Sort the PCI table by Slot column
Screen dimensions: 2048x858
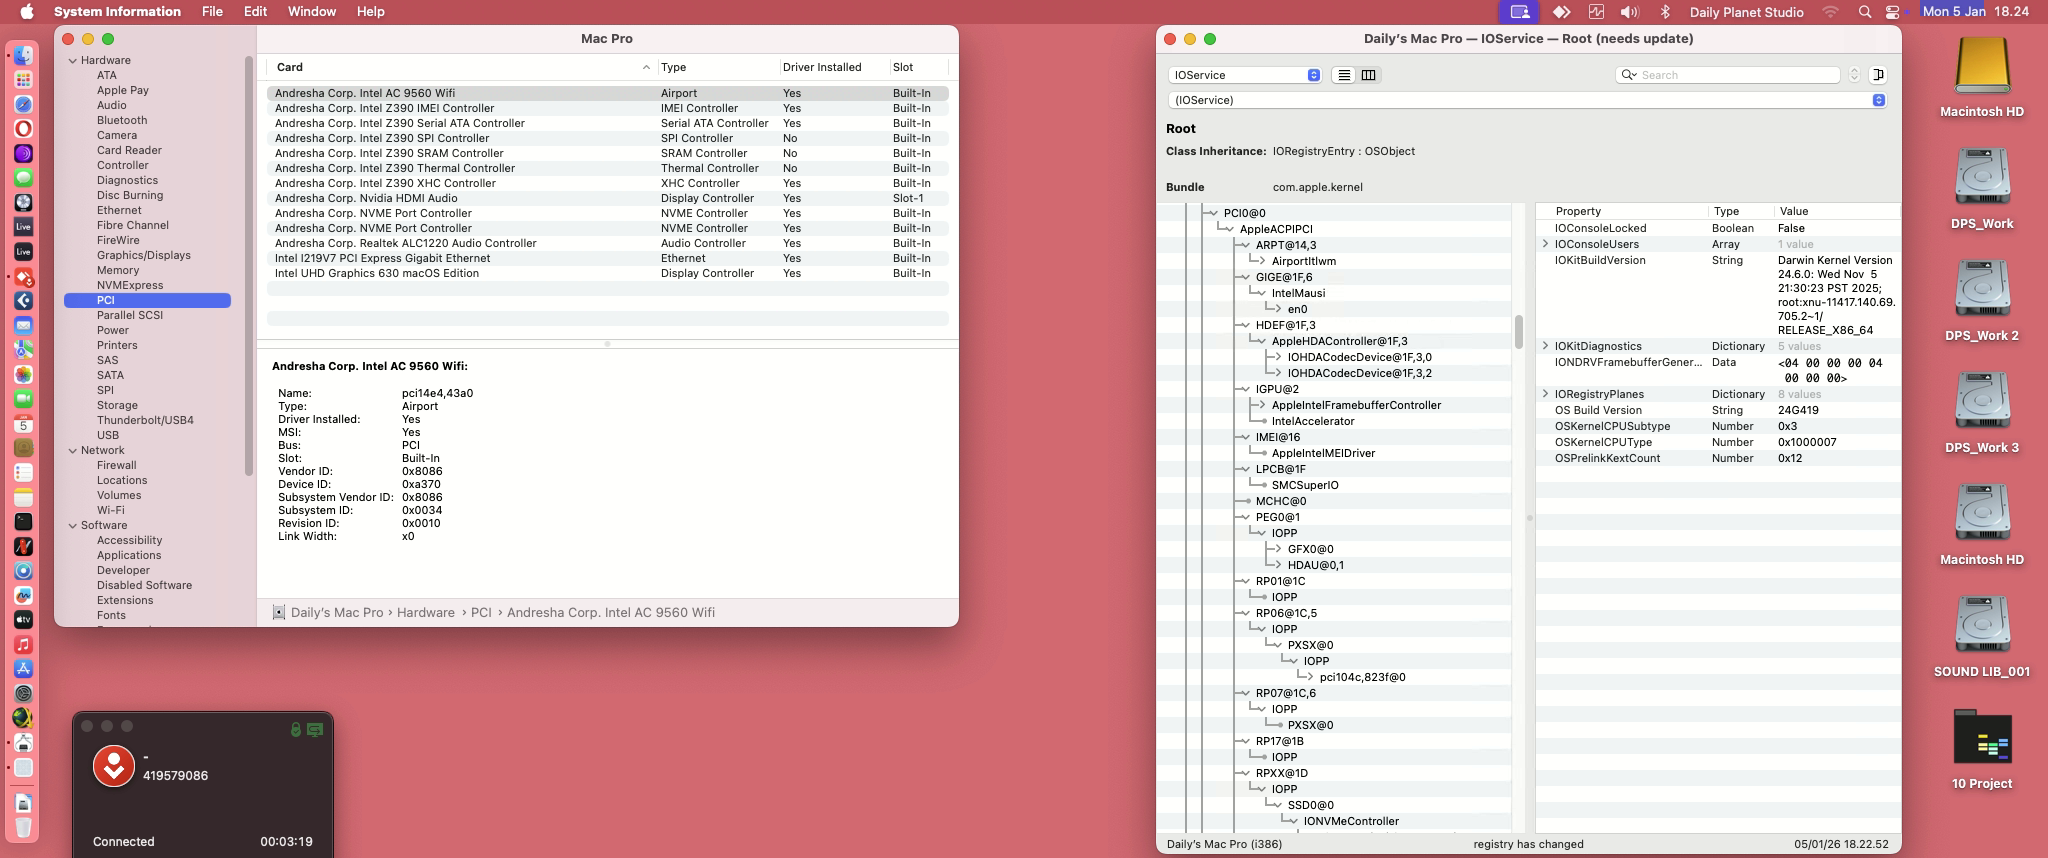(918, 67)
